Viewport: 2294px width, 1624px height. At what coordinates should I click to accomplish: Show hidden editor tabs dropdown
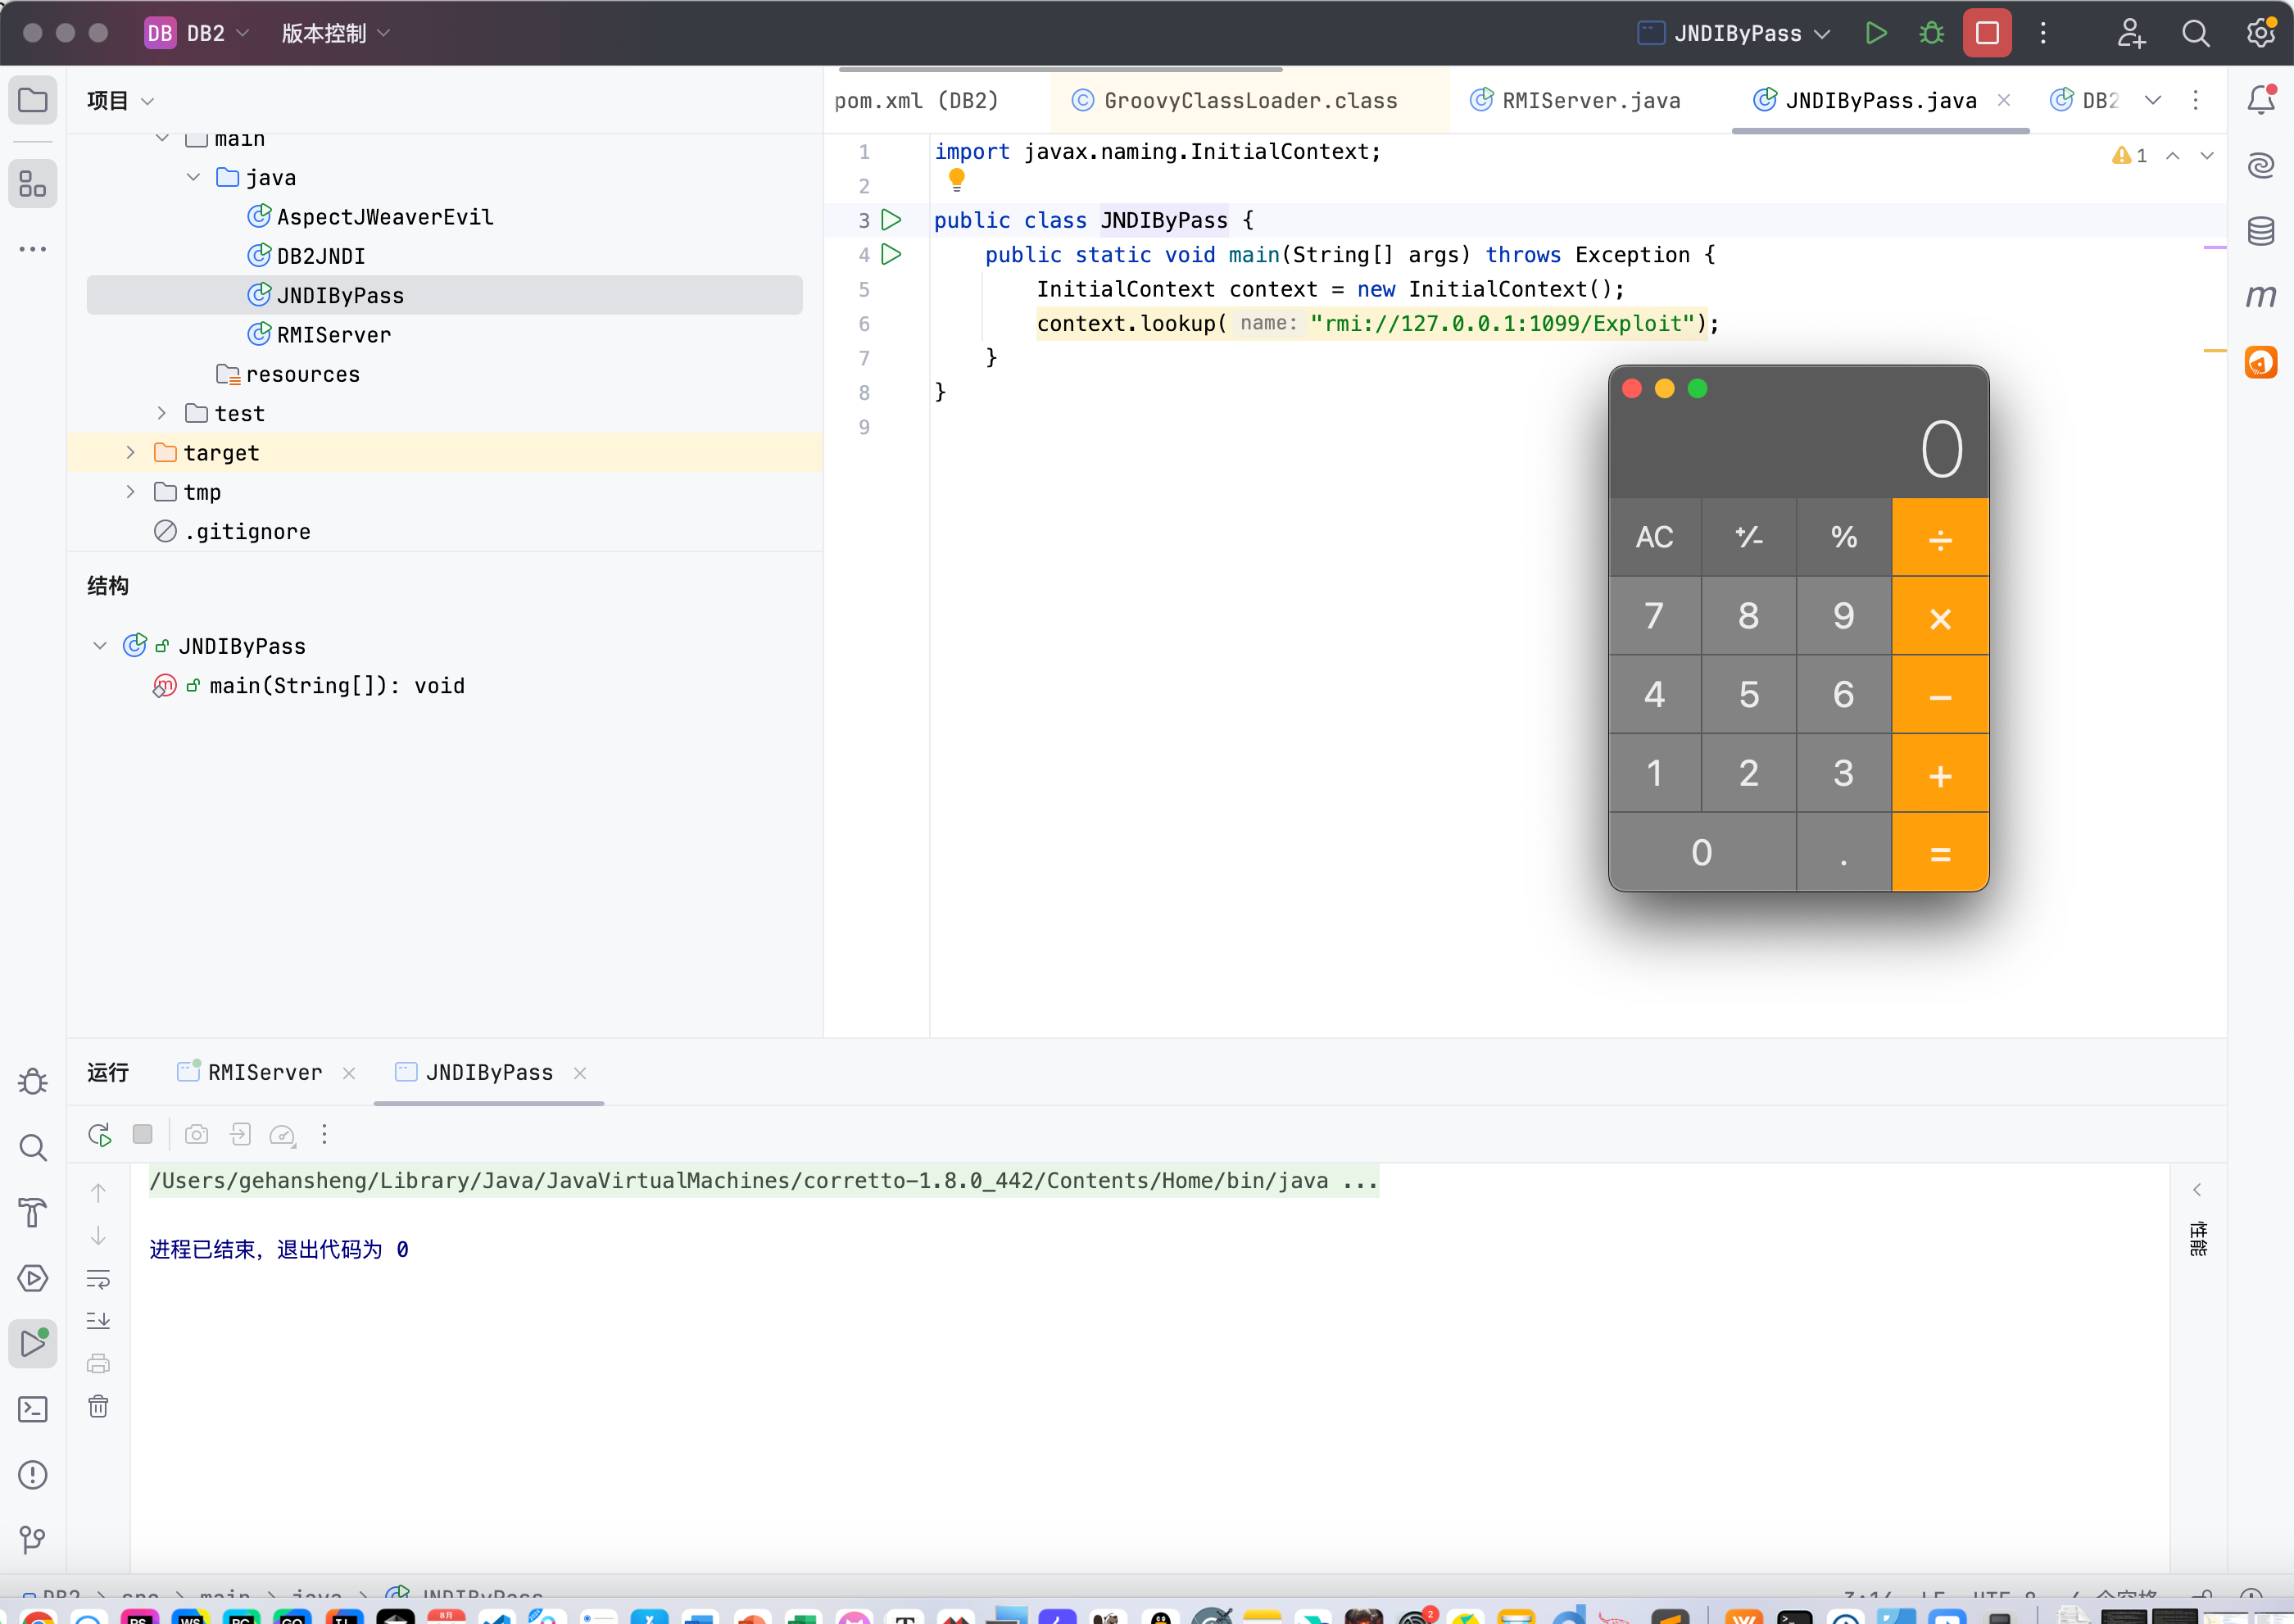click(x=2153, y=100)
